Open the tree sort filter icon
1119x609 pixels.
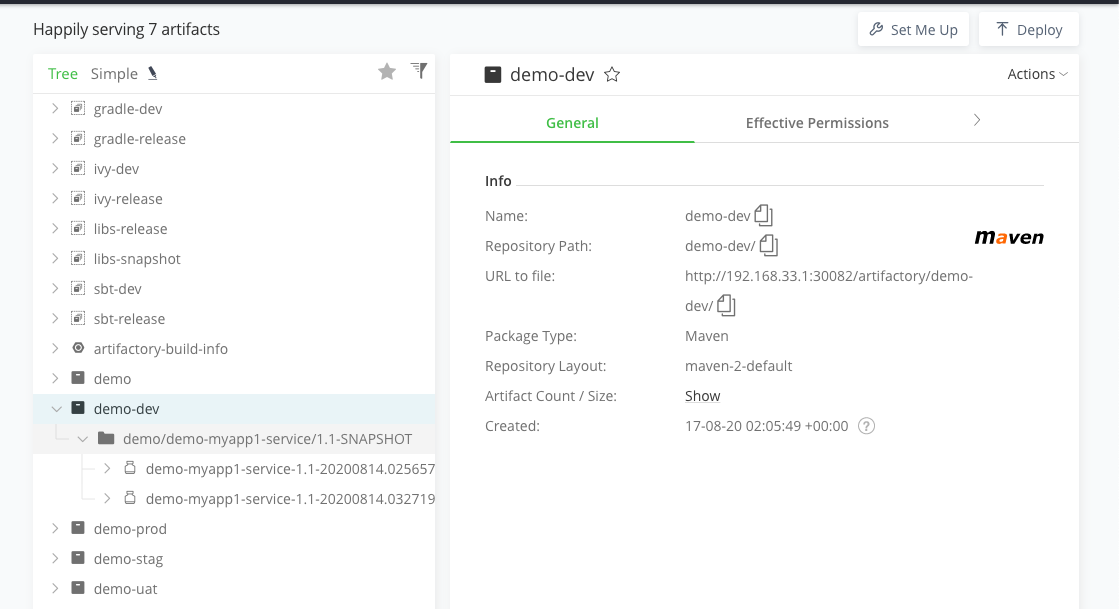tap(419, 71)
